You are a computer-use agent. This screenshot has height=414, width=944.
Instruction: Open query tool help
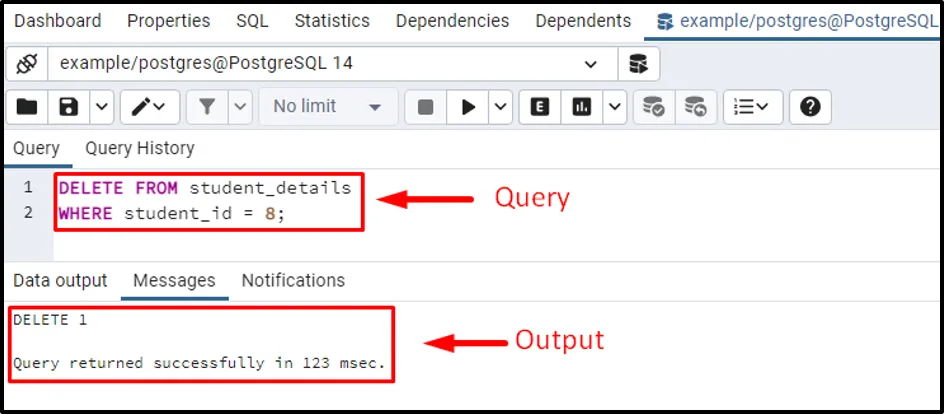[810, 107]
